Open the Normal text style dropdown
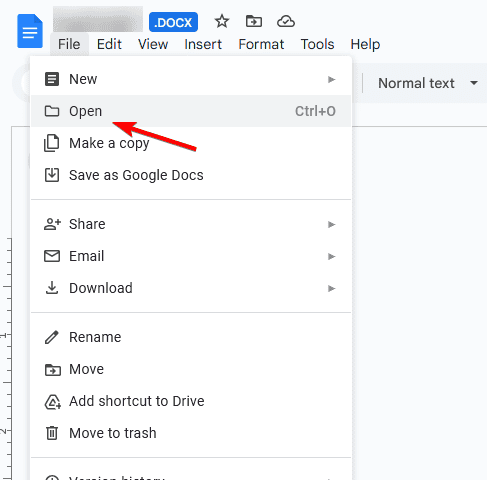The image size is (487, 480). [428, 83]
